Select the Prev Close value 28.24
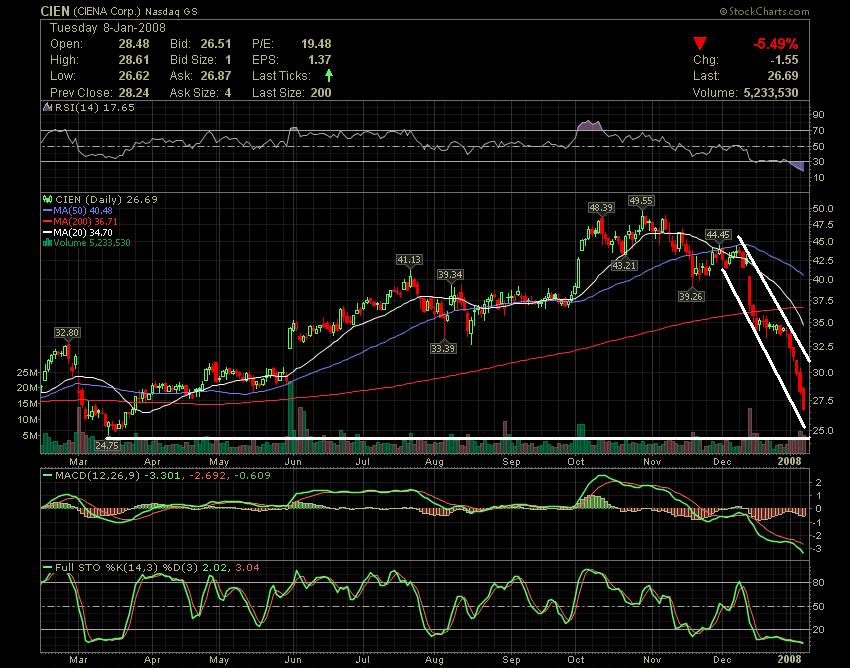This screenshot has width=850, height=668. [x=134, y=93]
